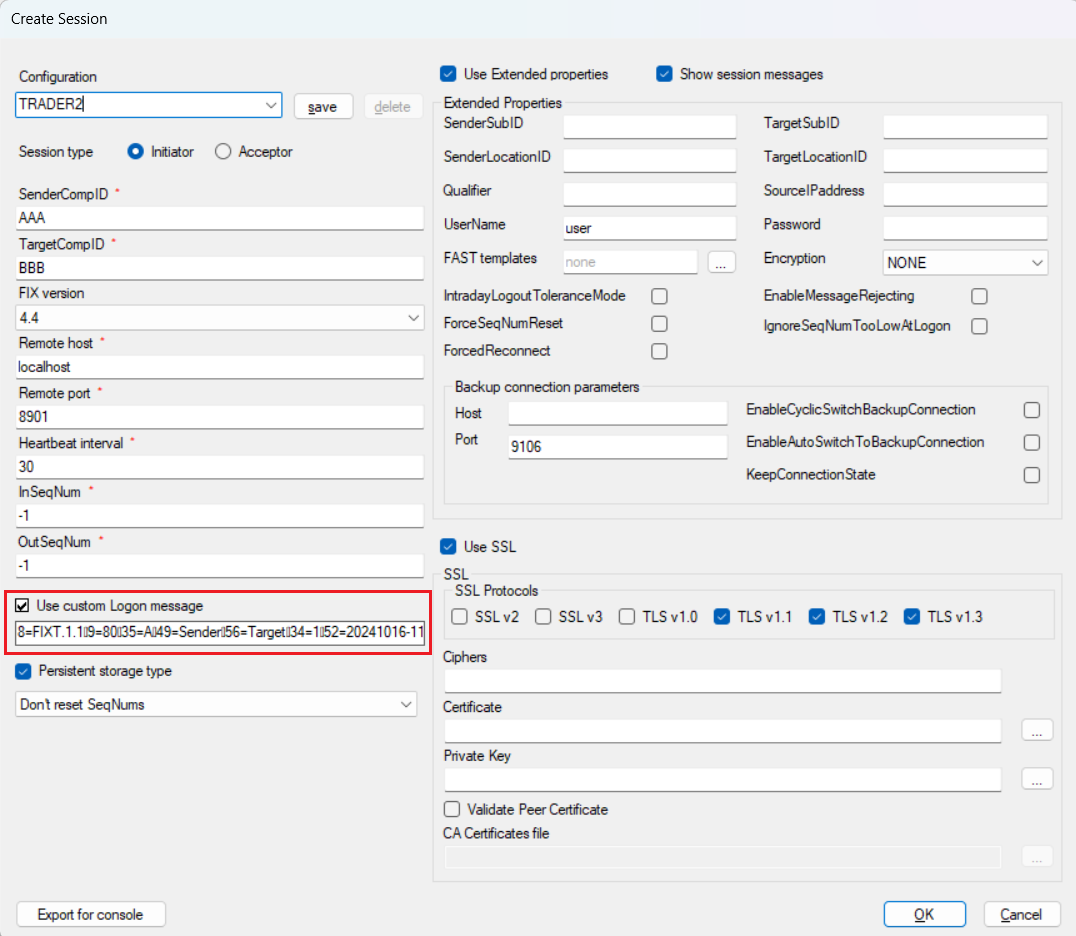Click in the UserName field

coord(648,228)
